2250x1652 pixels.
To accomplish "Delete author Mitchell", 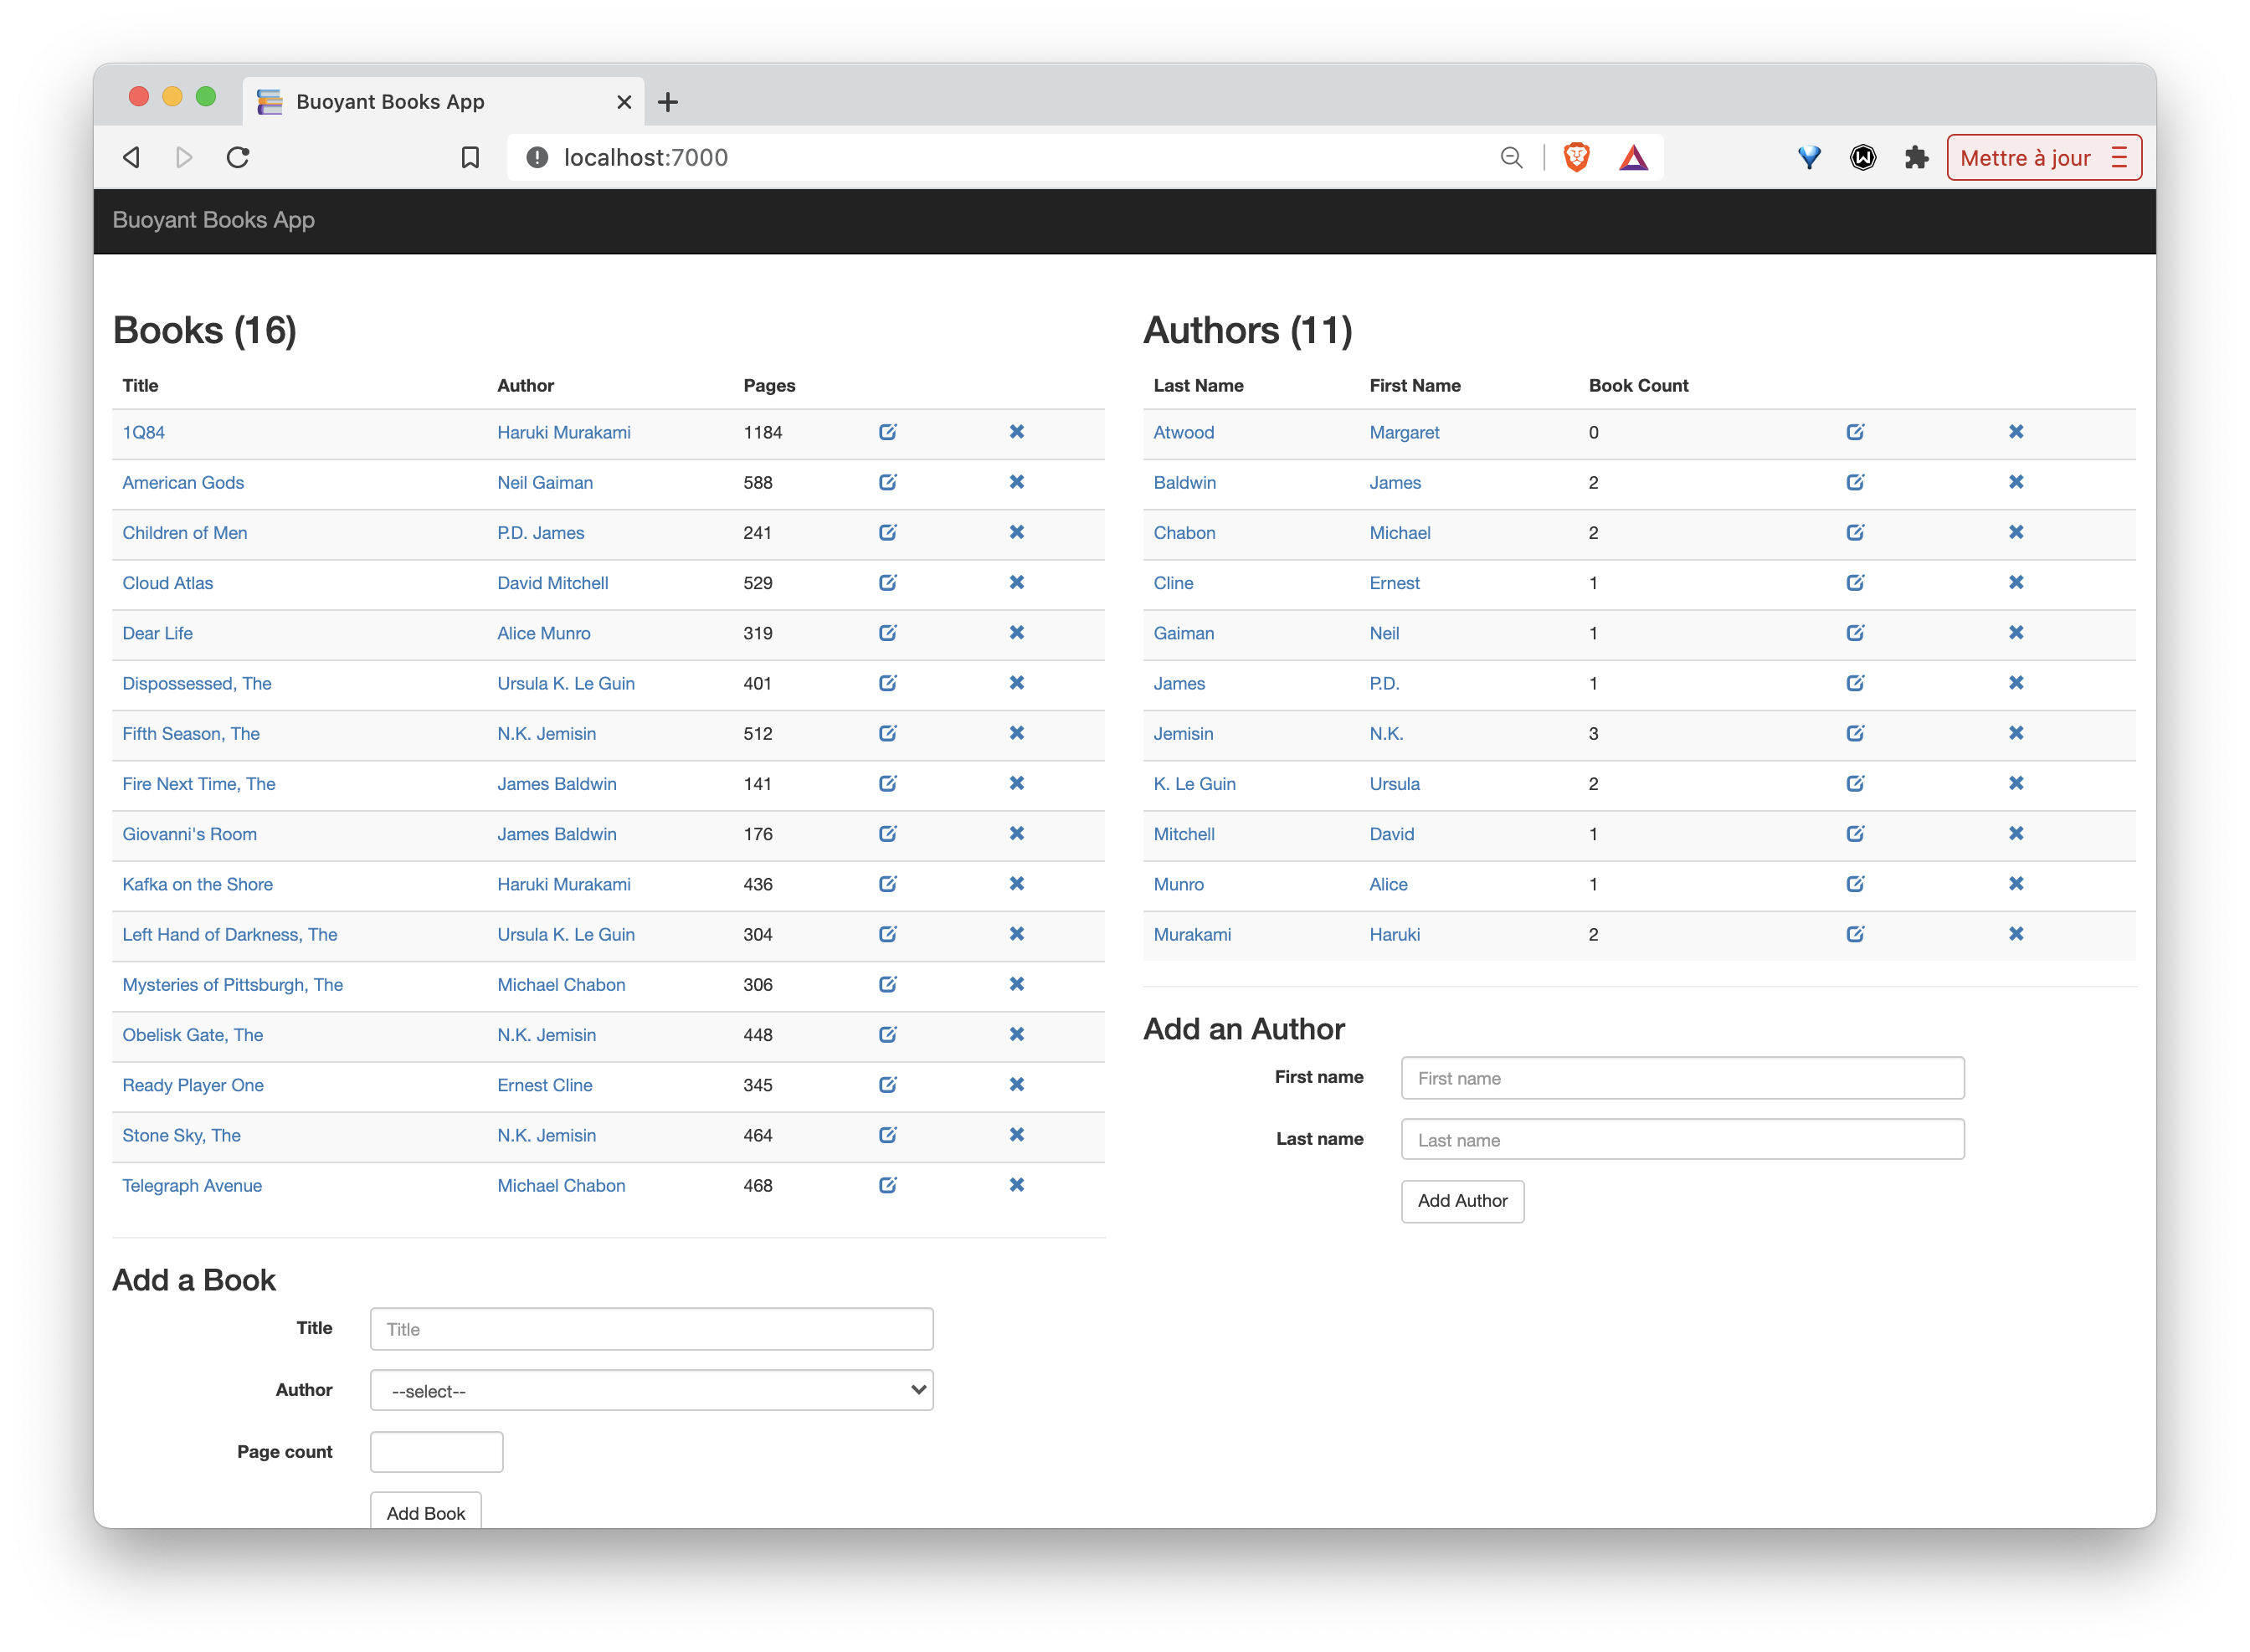I will click(2015, 833).
